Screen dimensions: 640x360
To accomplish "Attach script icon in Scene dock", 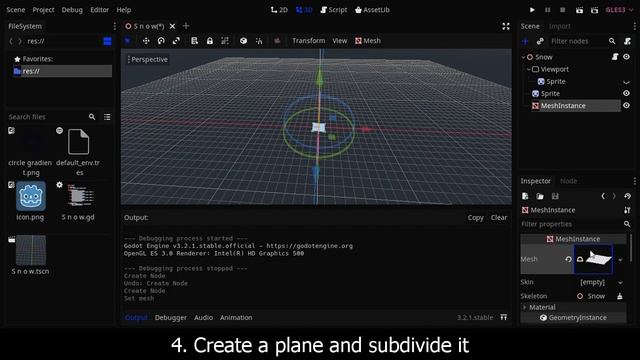I will pyautogui.click(x=627, y=41).
